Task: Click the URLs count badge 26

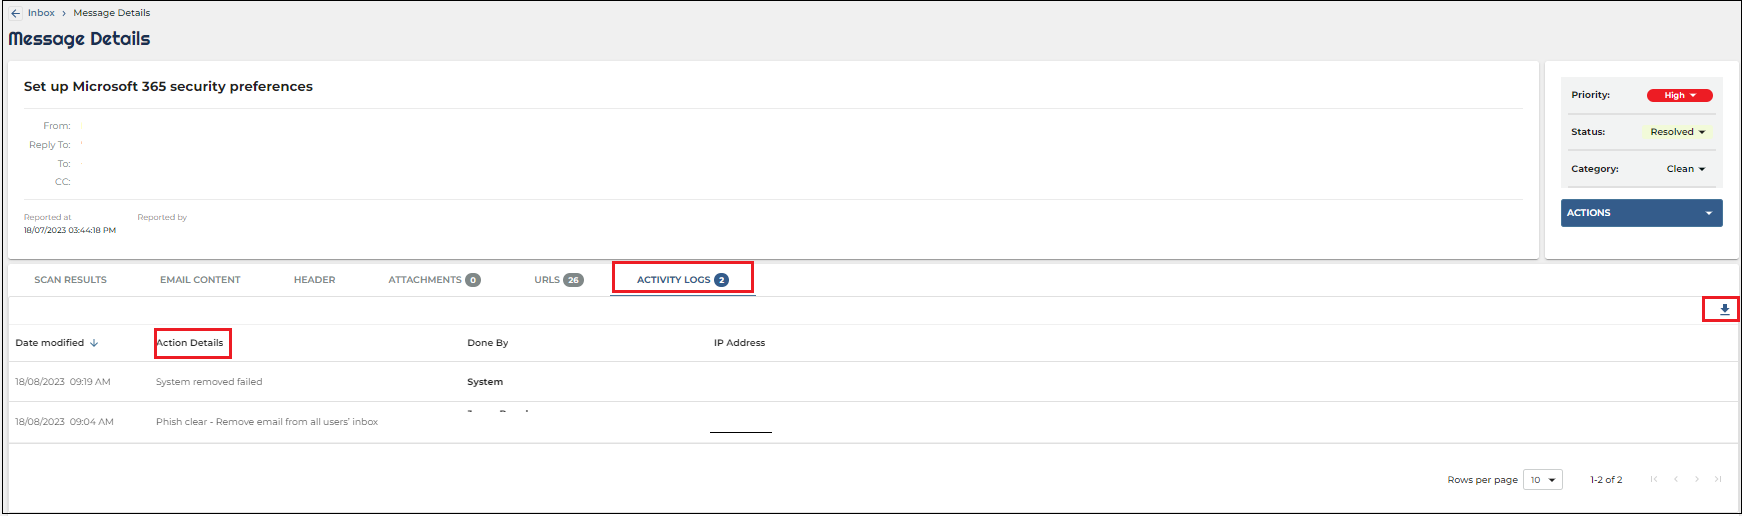Action: click(573, 280)
